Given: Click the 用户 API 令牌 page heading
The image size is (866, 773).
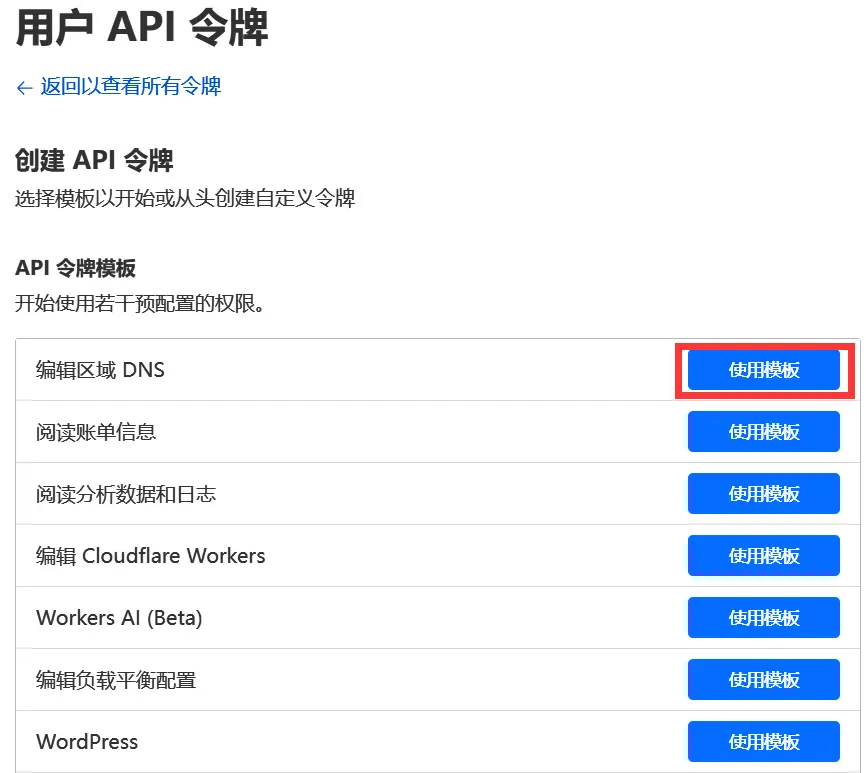Looking at the screenshot, I should (142, 27).
